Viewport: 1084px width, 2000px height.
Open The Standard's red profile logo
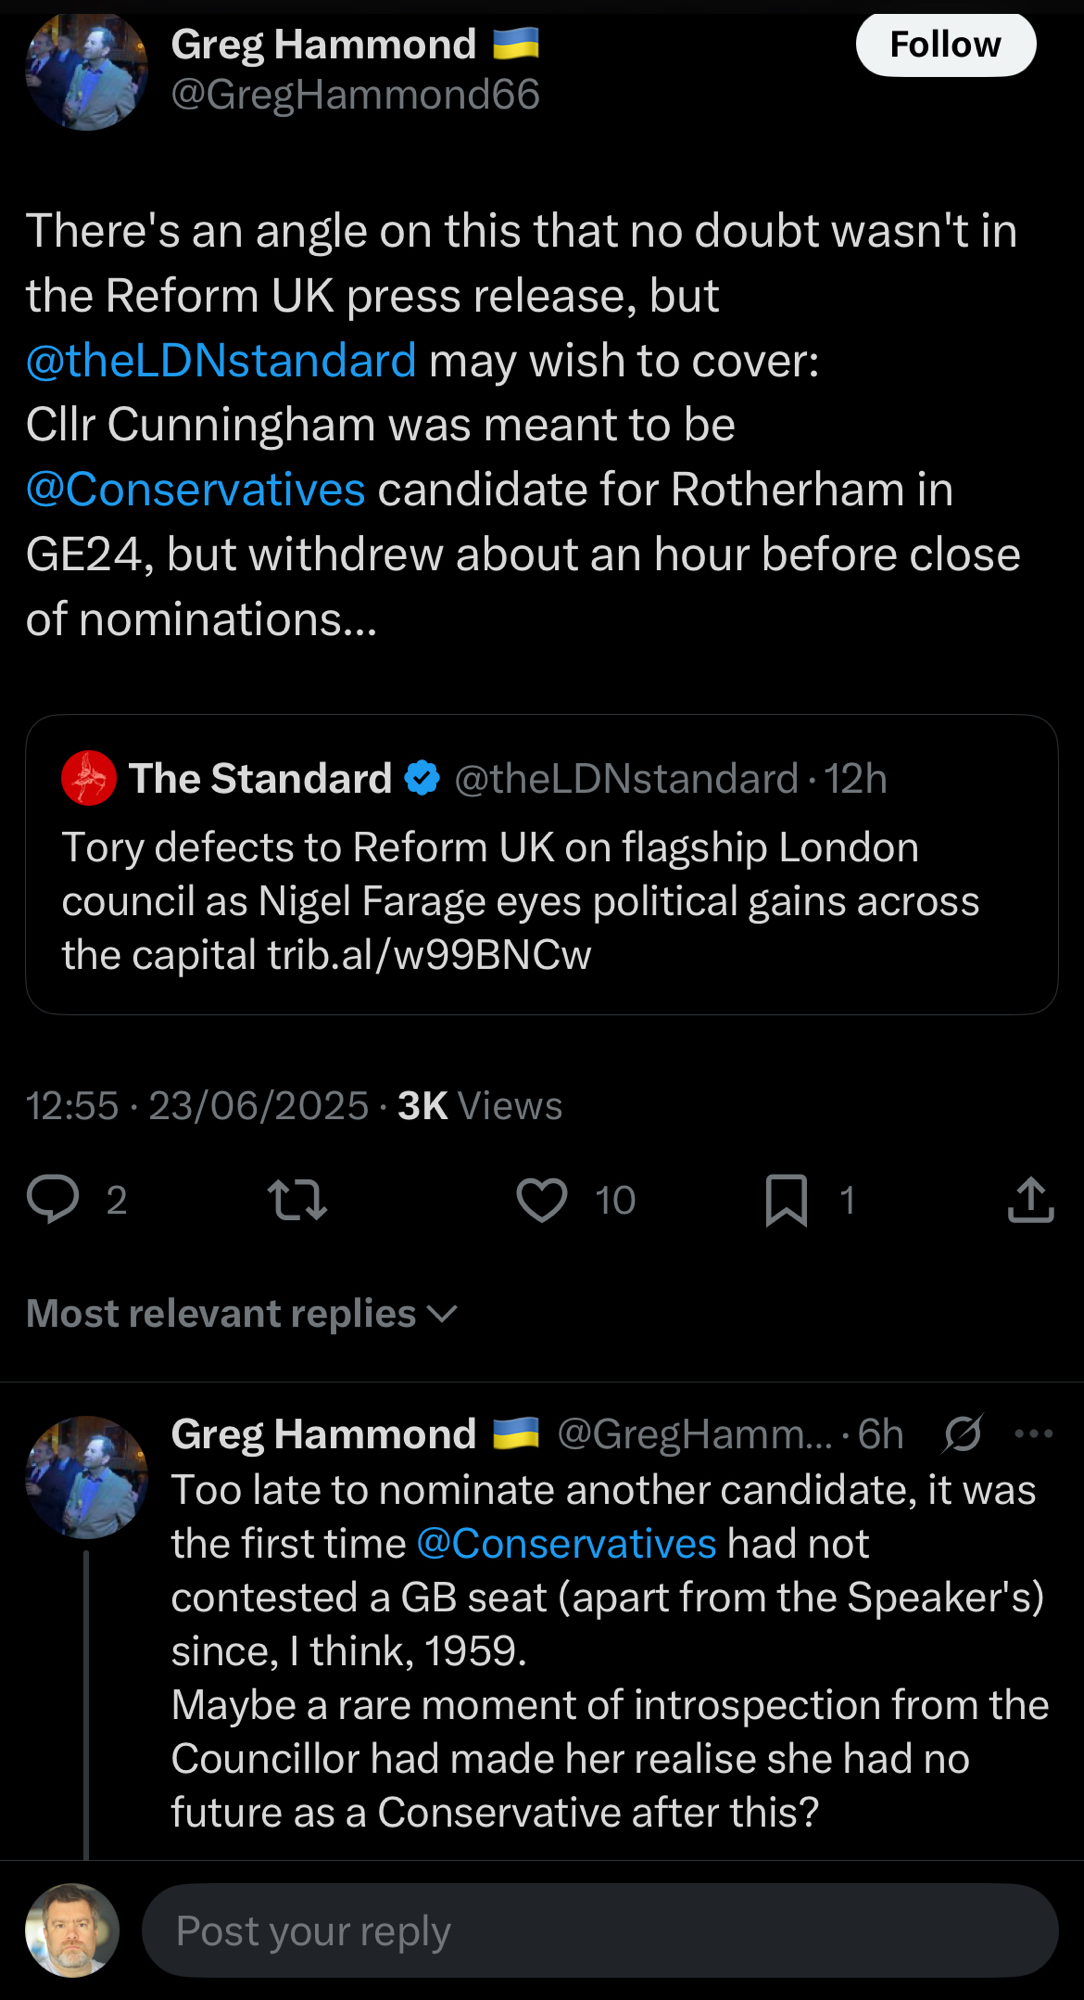[89, 778]
